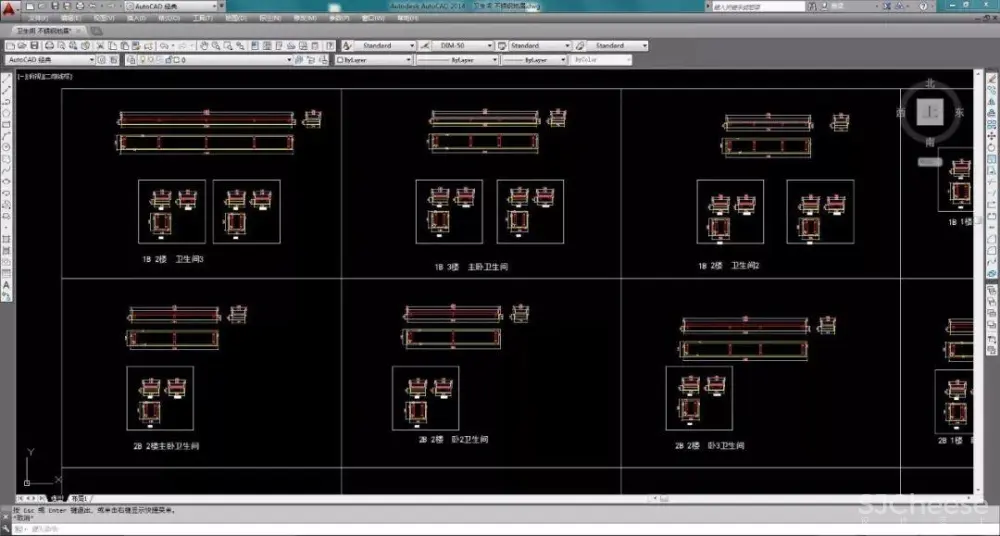Open the 插入(I) menu
This screenshot has height=536, width=1000.
click(136, 19)
